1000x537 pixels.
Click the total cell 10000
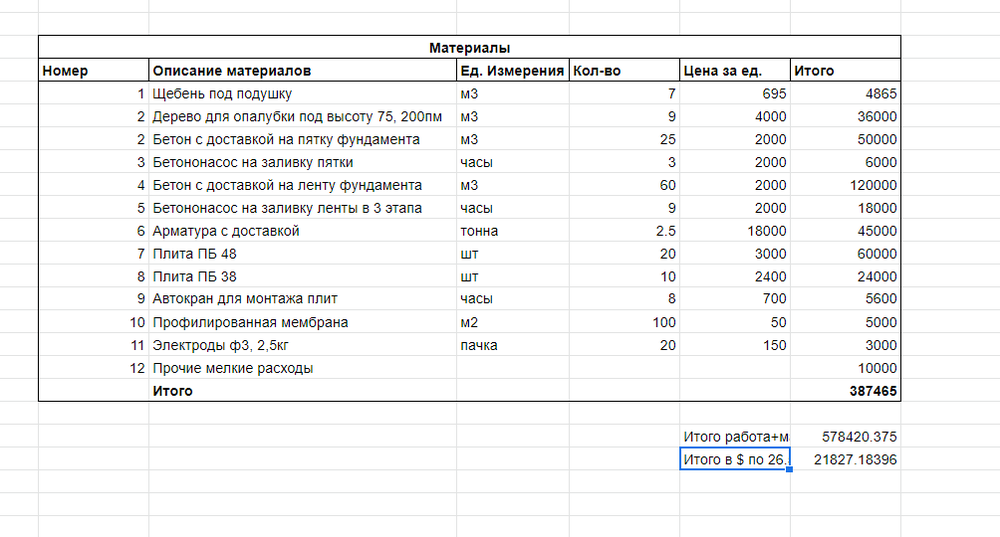point(846,368)
